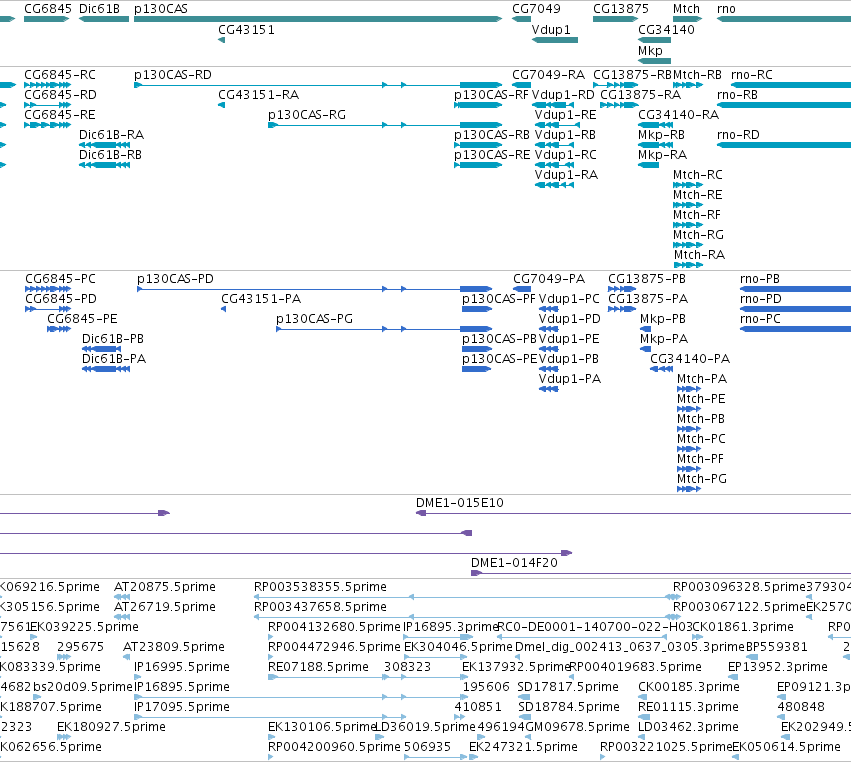
Task: Click protein Dic61B-PB
Action: (x=101, y=349)
